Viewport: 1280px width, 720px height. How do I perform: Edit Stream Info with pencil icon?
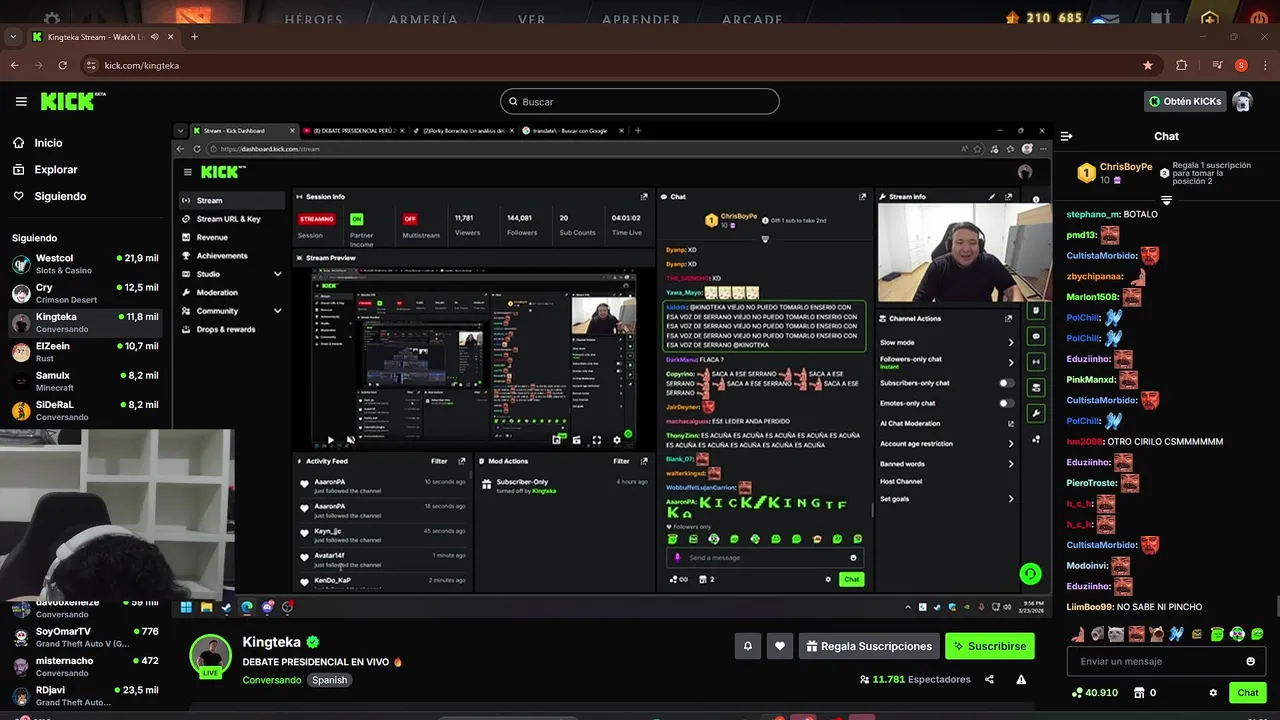(992, 197)
